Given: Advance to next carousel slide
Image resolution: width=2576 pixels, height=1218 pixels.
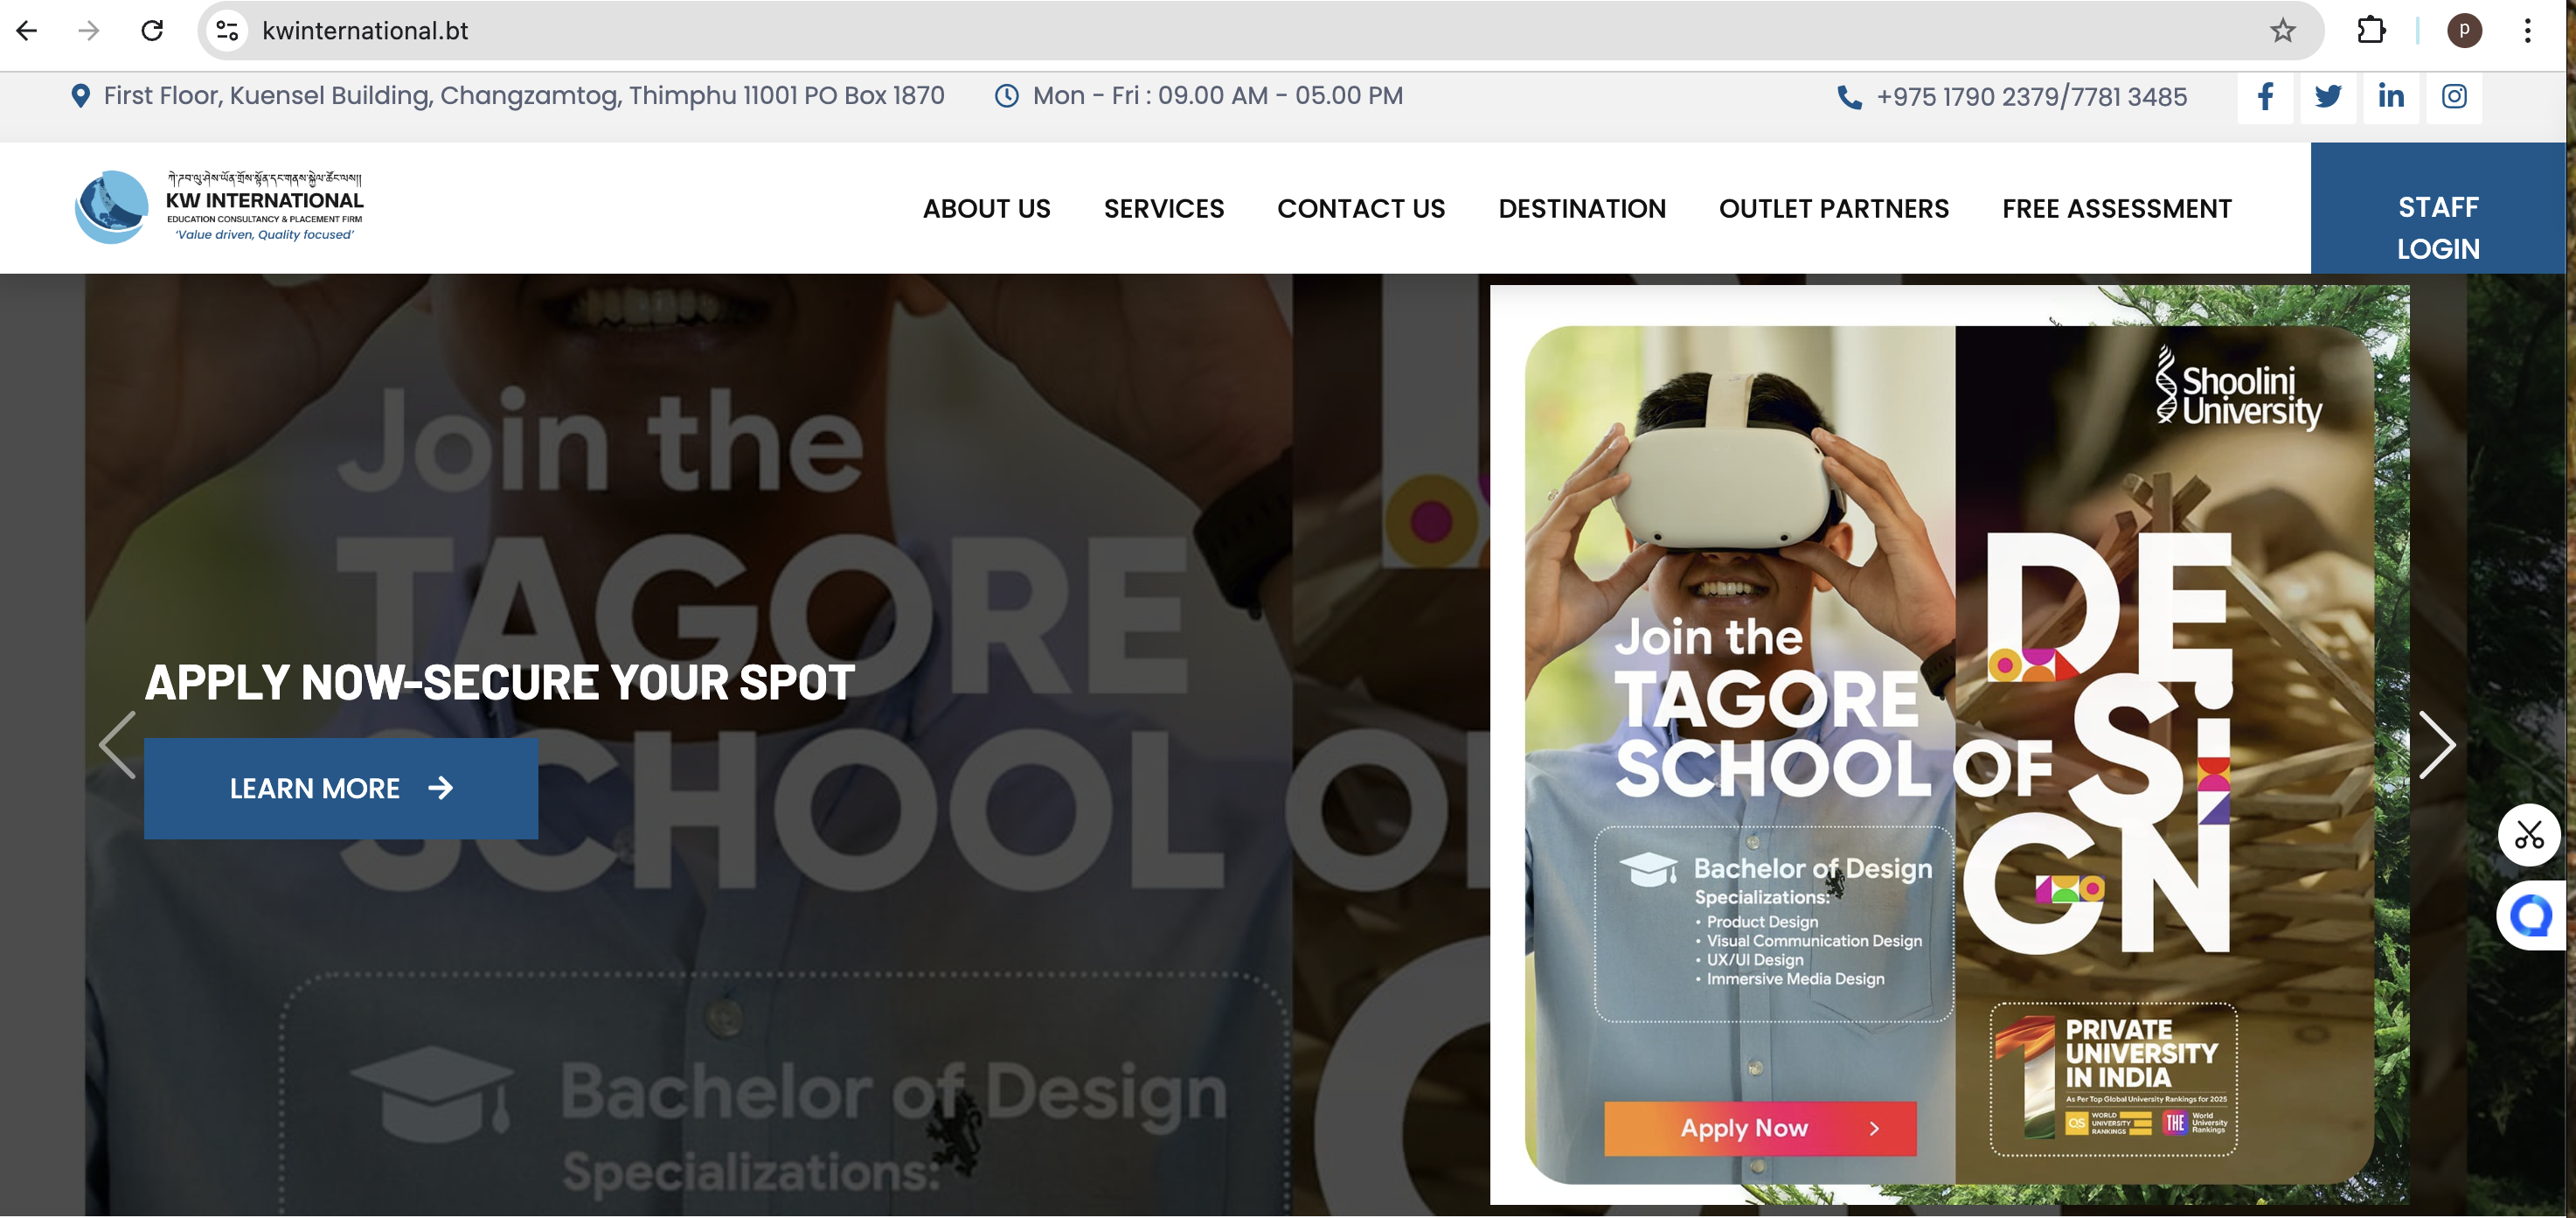Looking at the screenshot, I should pyautogui.click(x=2437, y=745).
